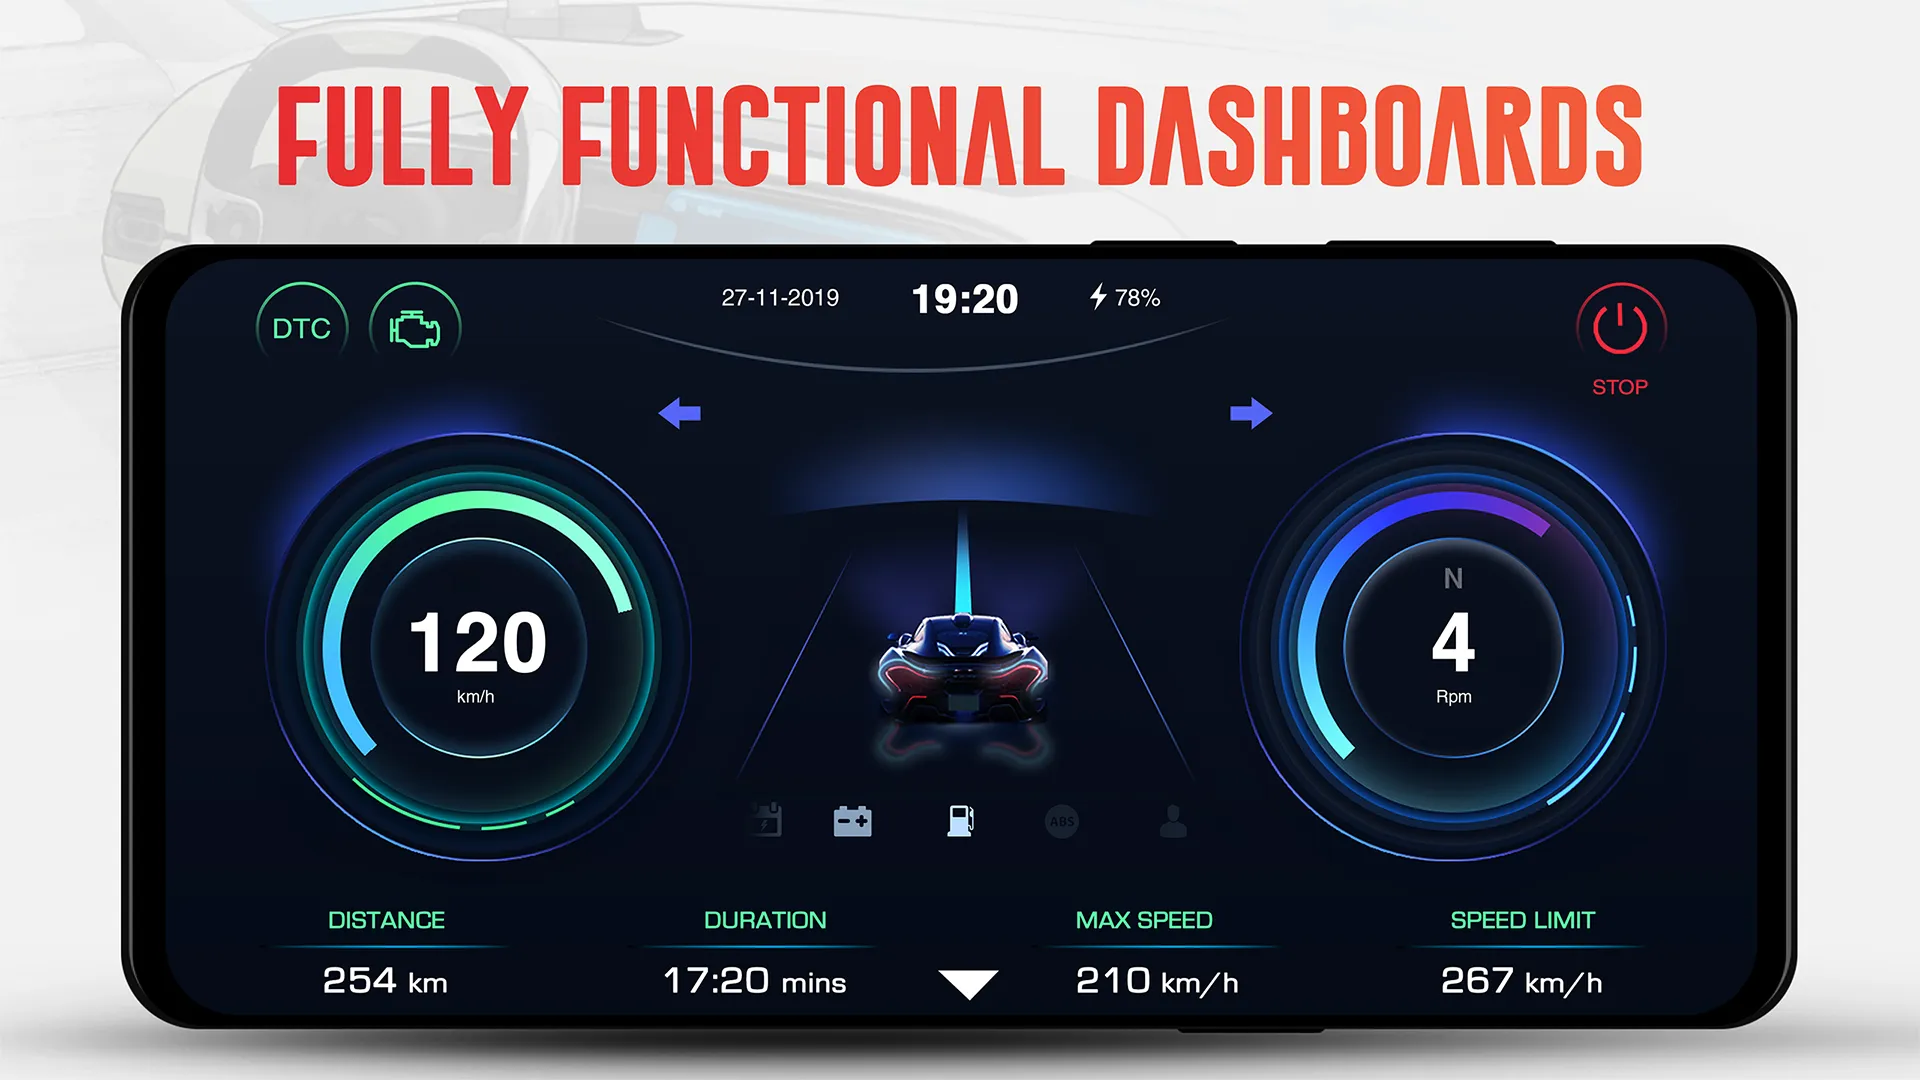Select the fuel level icon
The width and height of the screenshot is (1920, 1080).
(x=959, y=818)
